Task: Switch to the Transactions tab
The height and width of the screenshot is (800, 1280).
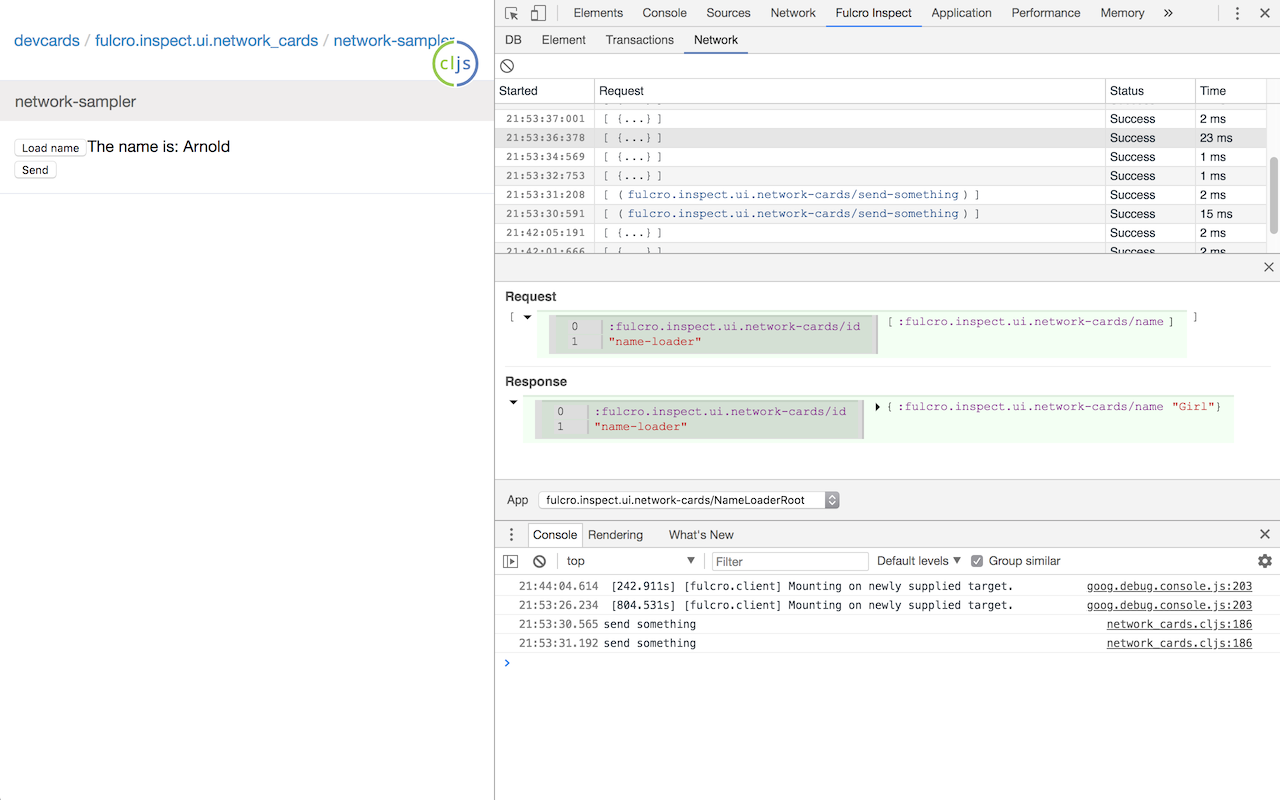Action: (x=639, y=40)
